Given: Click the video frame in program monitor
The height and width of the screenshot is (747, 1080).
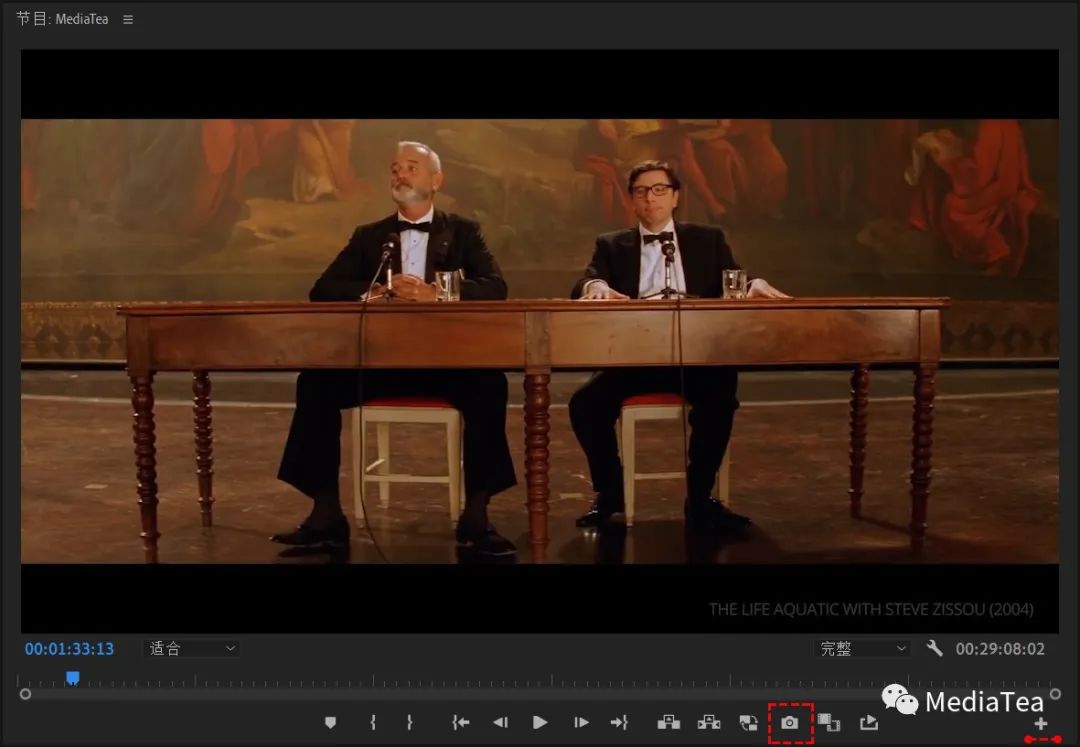Looking at the screenshot, I should tap(539, 341).
